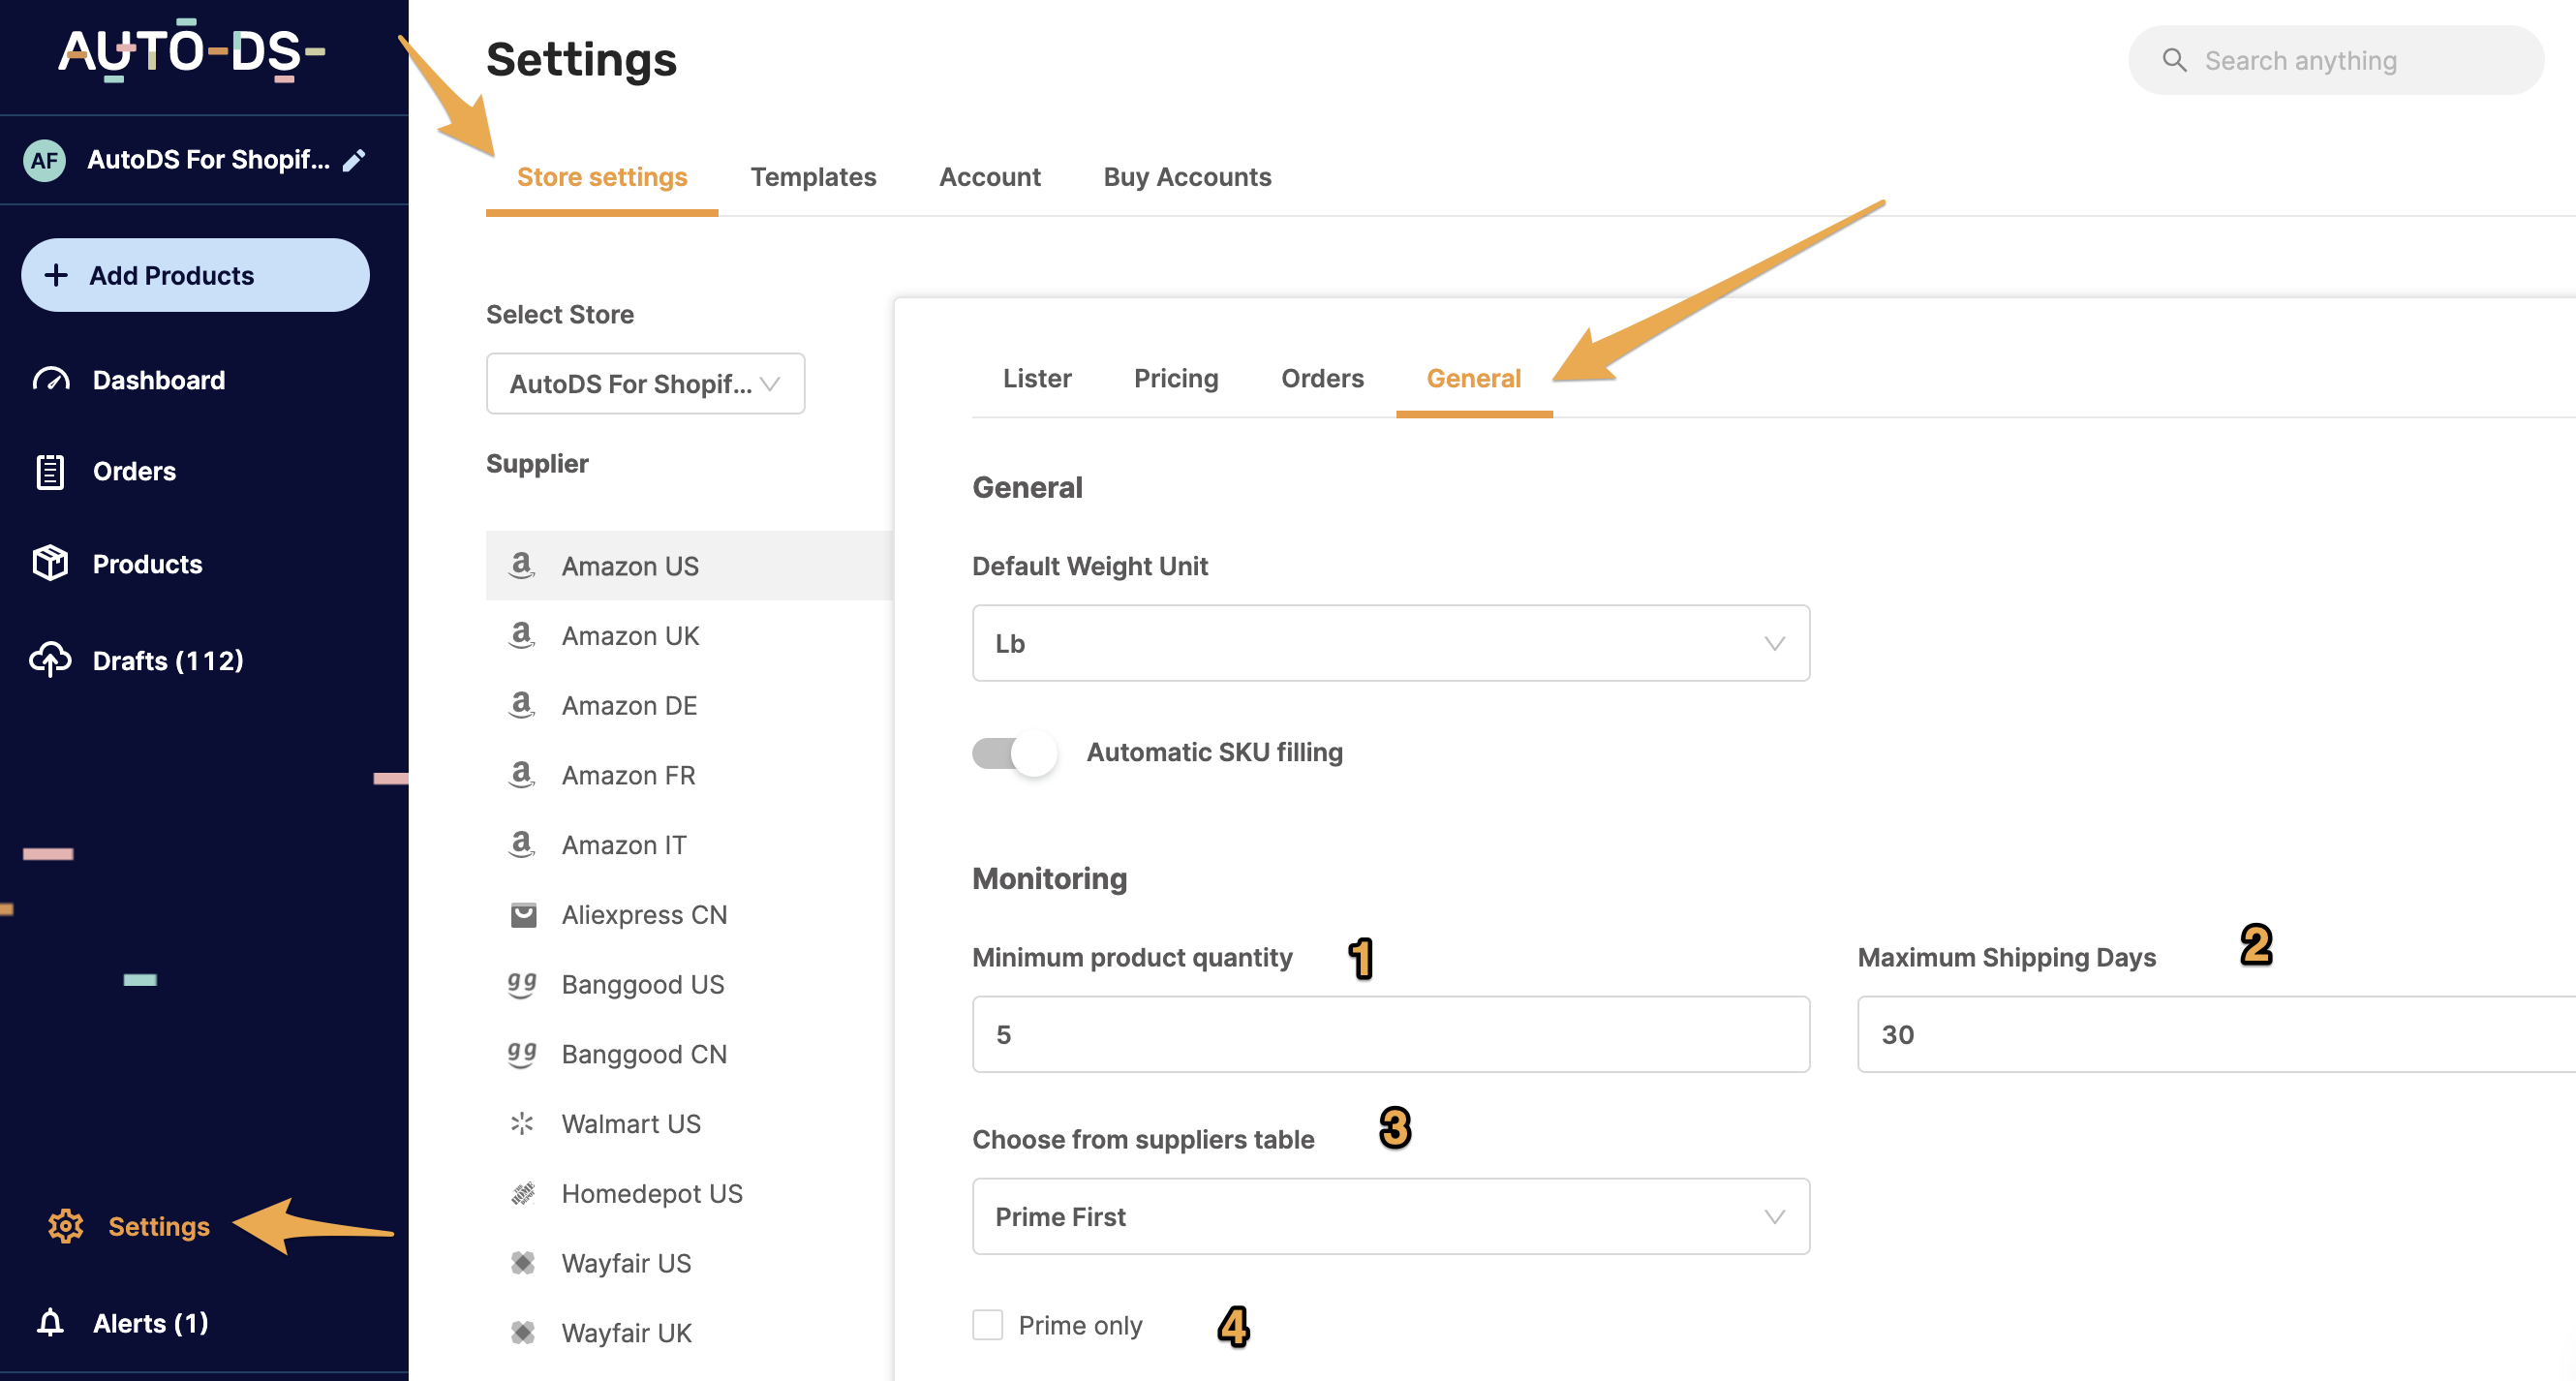The width and height of the screenshot is (2576, 1381).
Task: Open the Pricing settings tab
Action: 1176,378
